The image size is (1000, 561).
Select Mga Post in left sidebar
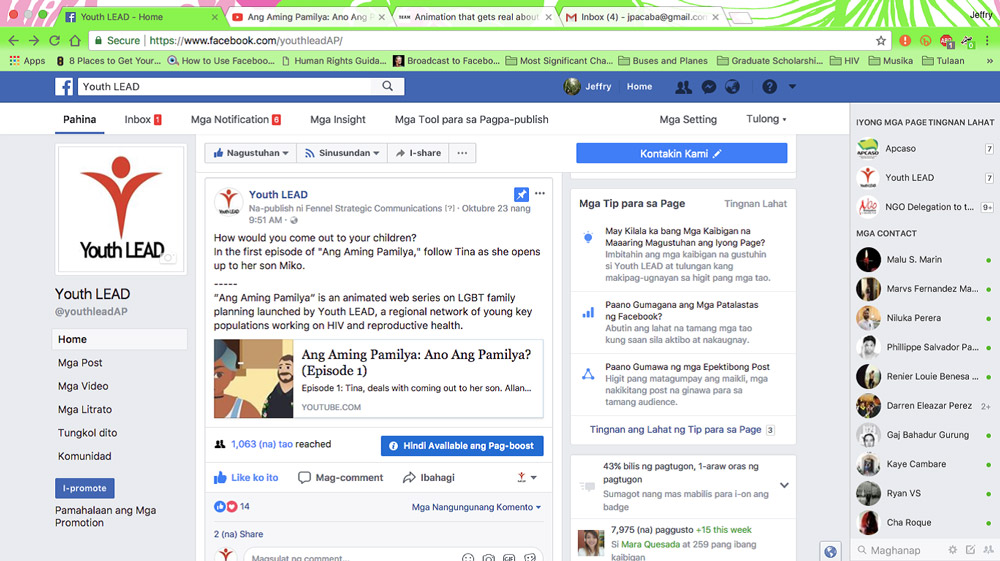point(80,363)
